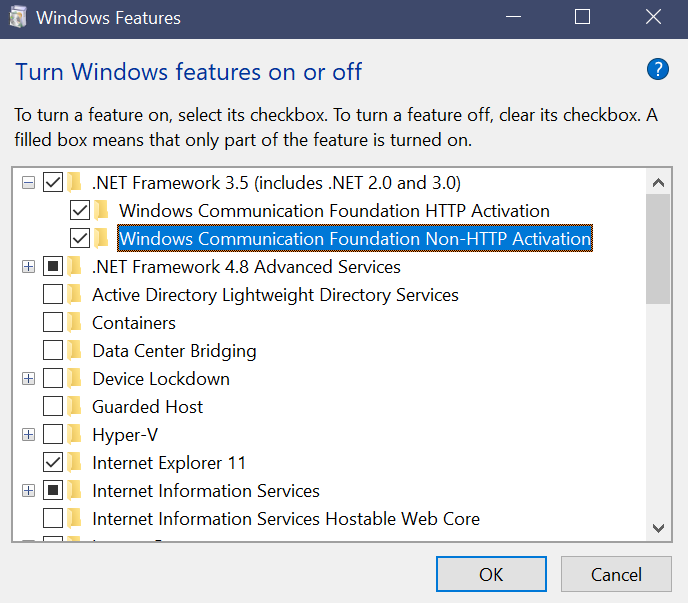Screen dimensions: 688x603
Task: Uncheck Windows Communication Foundation Non-HTTP Activation checkbox
Action: [x=80, y=238]
